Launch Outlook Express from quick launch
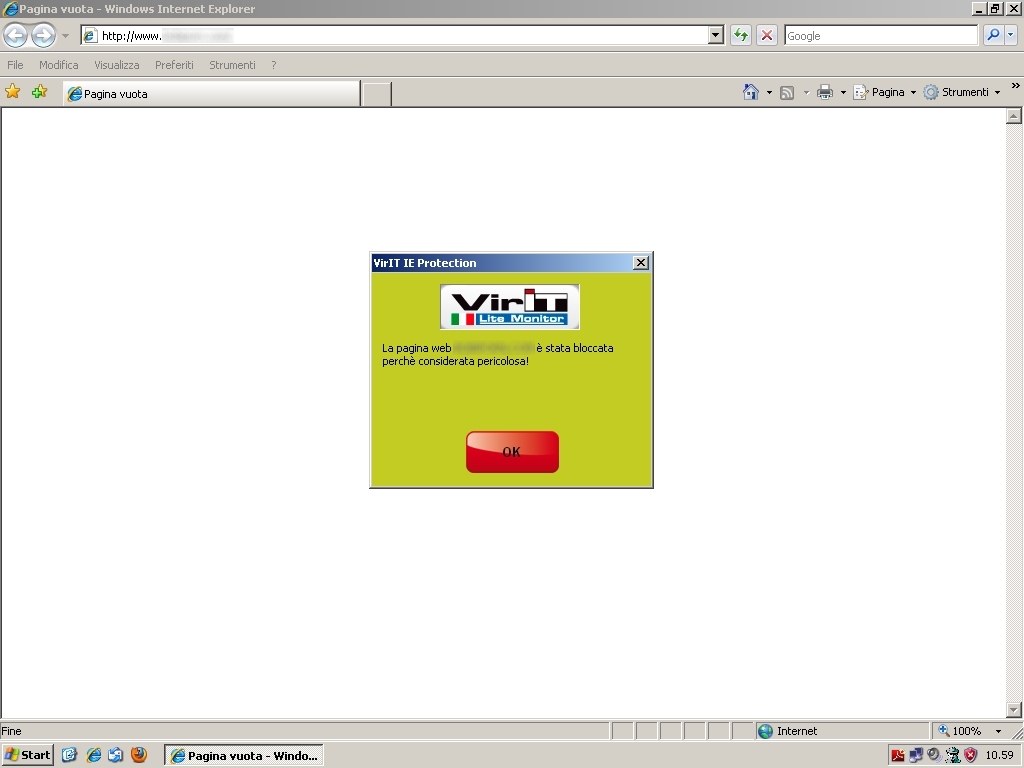Image resolution: width=1024 pixels, height=768 pixels. click(116, 755)
